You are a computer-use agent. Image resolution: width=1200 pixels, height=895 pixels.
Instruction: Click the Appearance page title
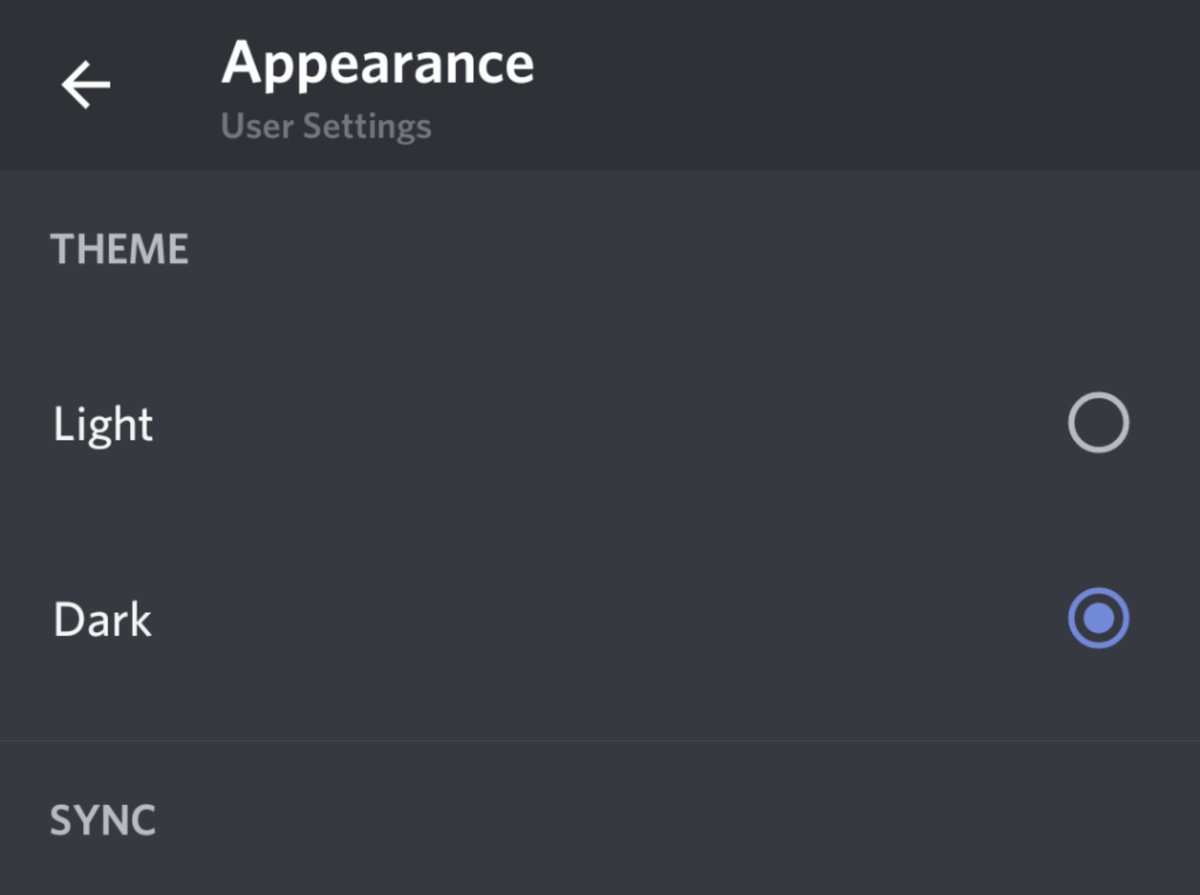coord(378,66)
